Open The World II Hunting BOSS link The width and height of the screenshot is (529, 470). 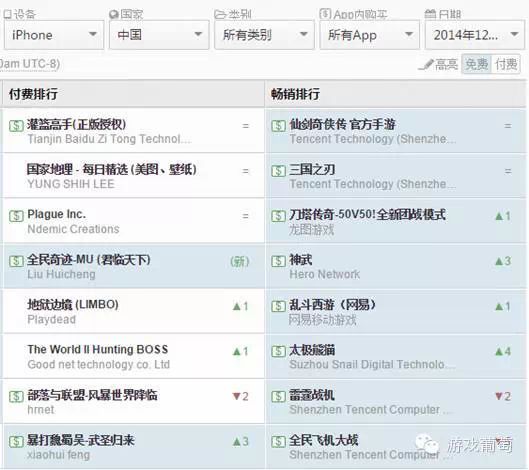click(x=98, y=350)
